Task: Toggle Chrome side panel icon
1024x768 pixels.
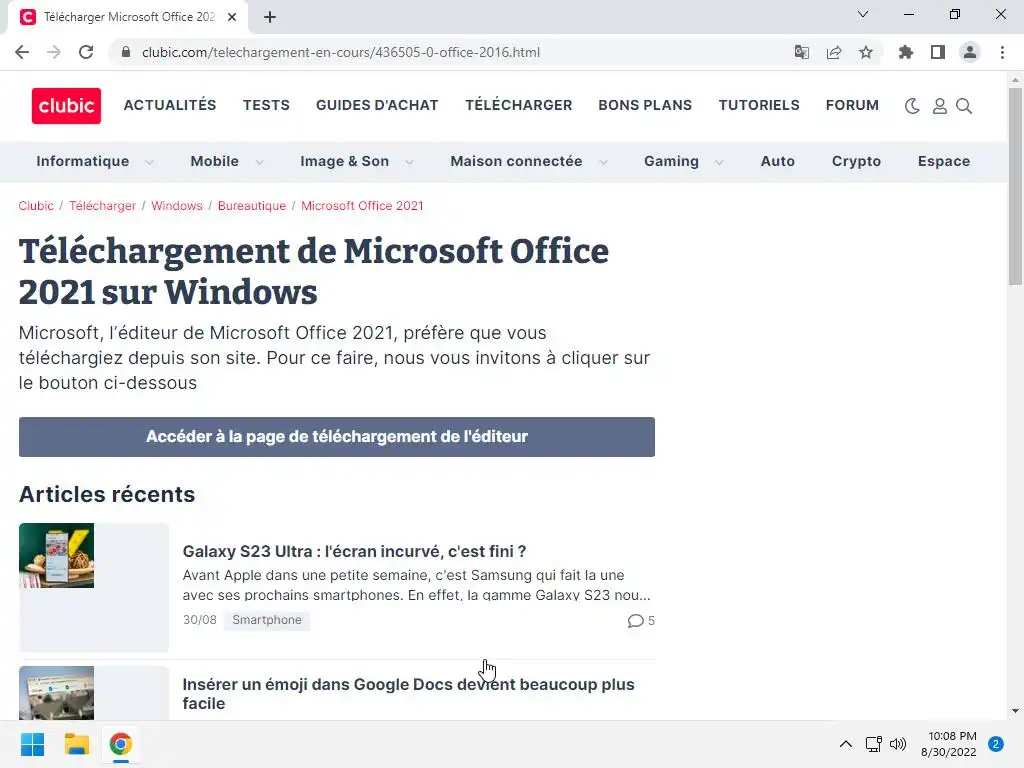Action: click(x=938, y=52)
